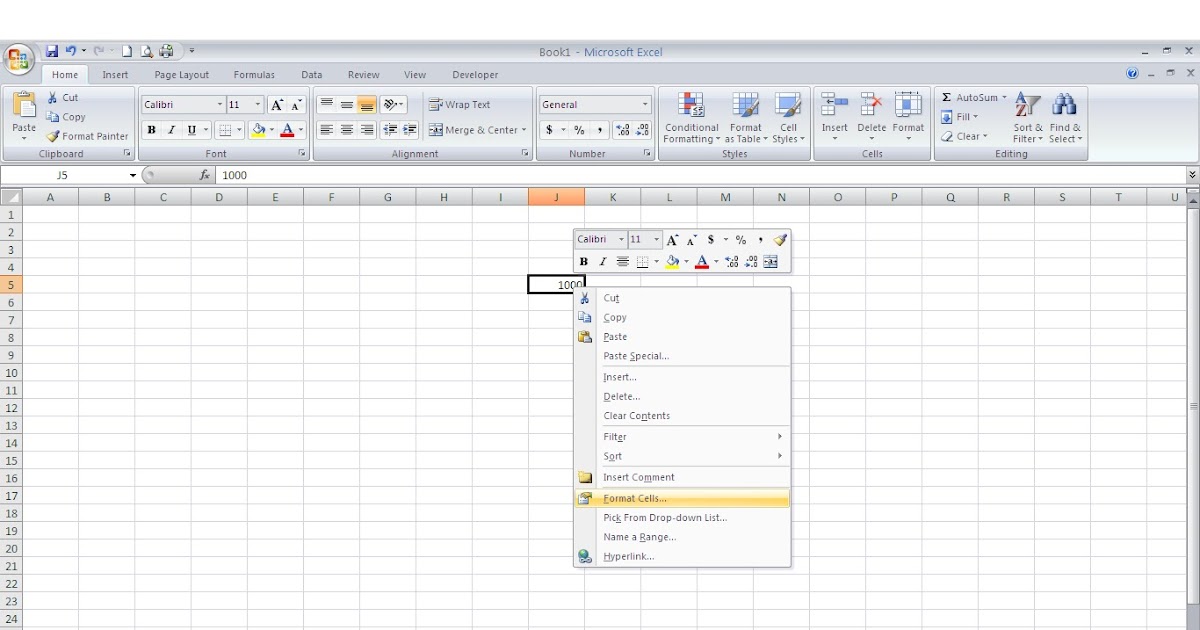1200x630 pixels.
Task: Open the Font Size dropdown in the ribbon
Action: tap(247, 104)
